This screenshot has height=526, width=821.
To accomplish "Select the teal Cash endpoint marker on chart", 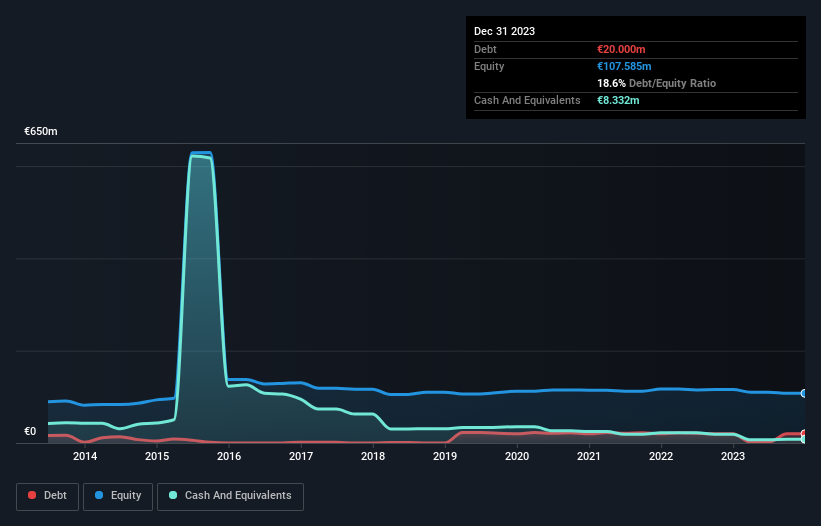I will tap(804, 439).
